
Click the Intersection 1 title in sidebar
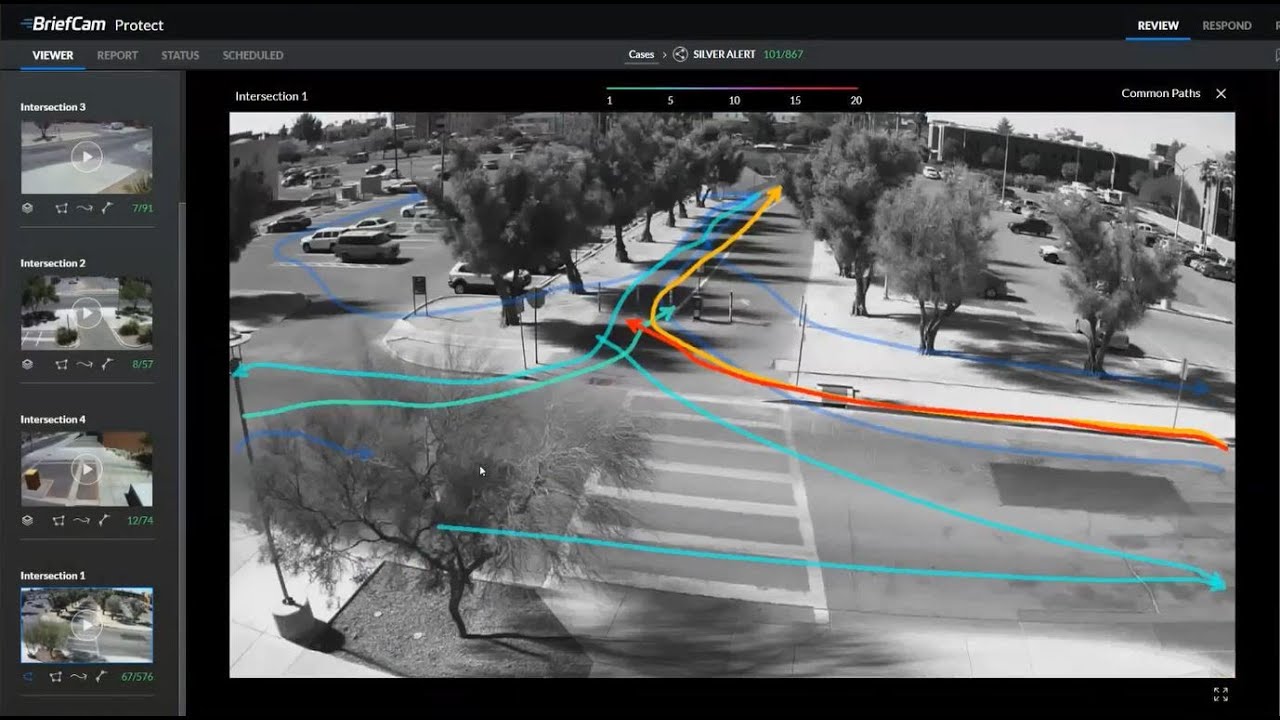pos(53,575)
